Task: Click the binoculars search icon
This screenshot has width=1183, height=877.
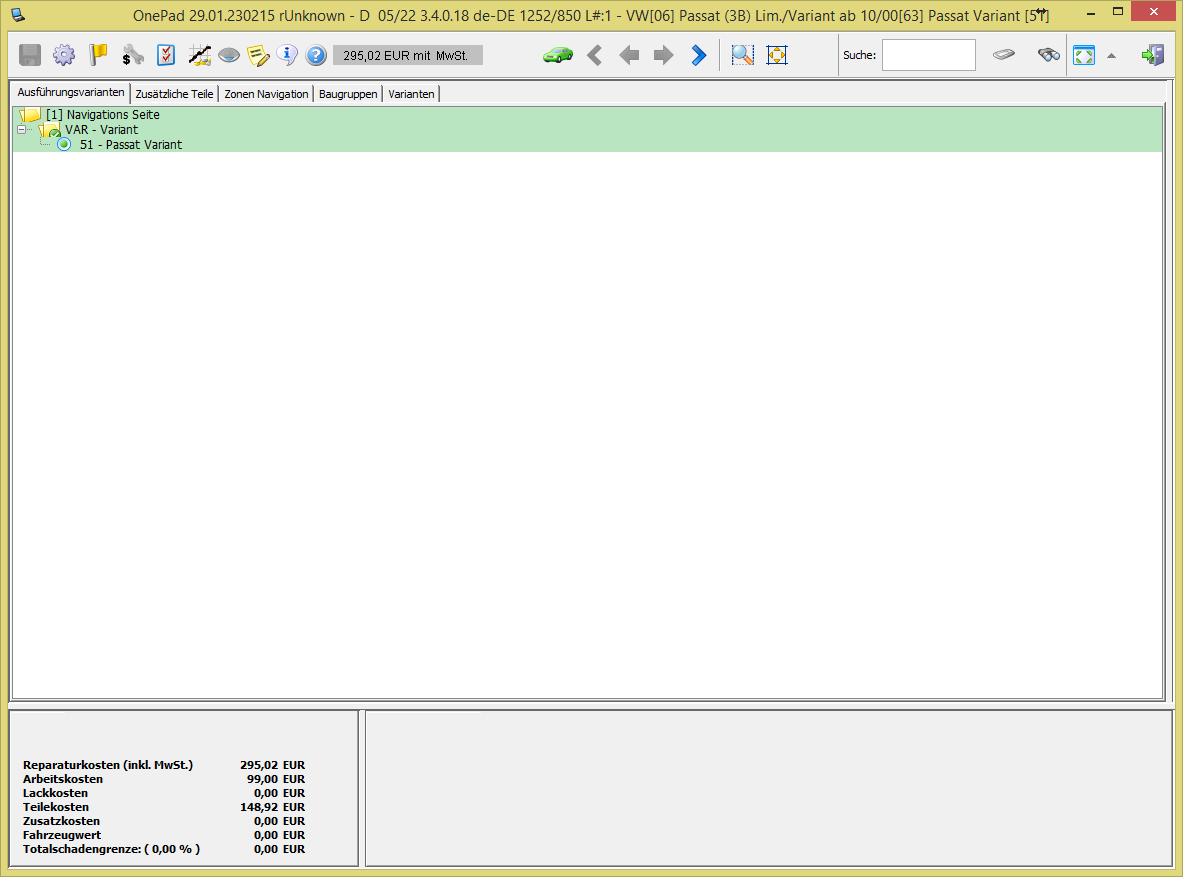Action: pyautogui.click(x=1049, y=54)
